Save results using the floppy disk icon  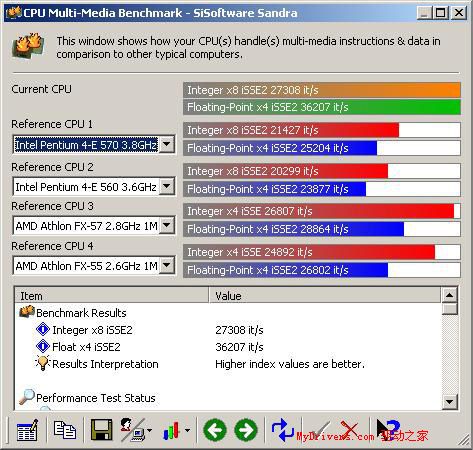[x=101, y=430]
